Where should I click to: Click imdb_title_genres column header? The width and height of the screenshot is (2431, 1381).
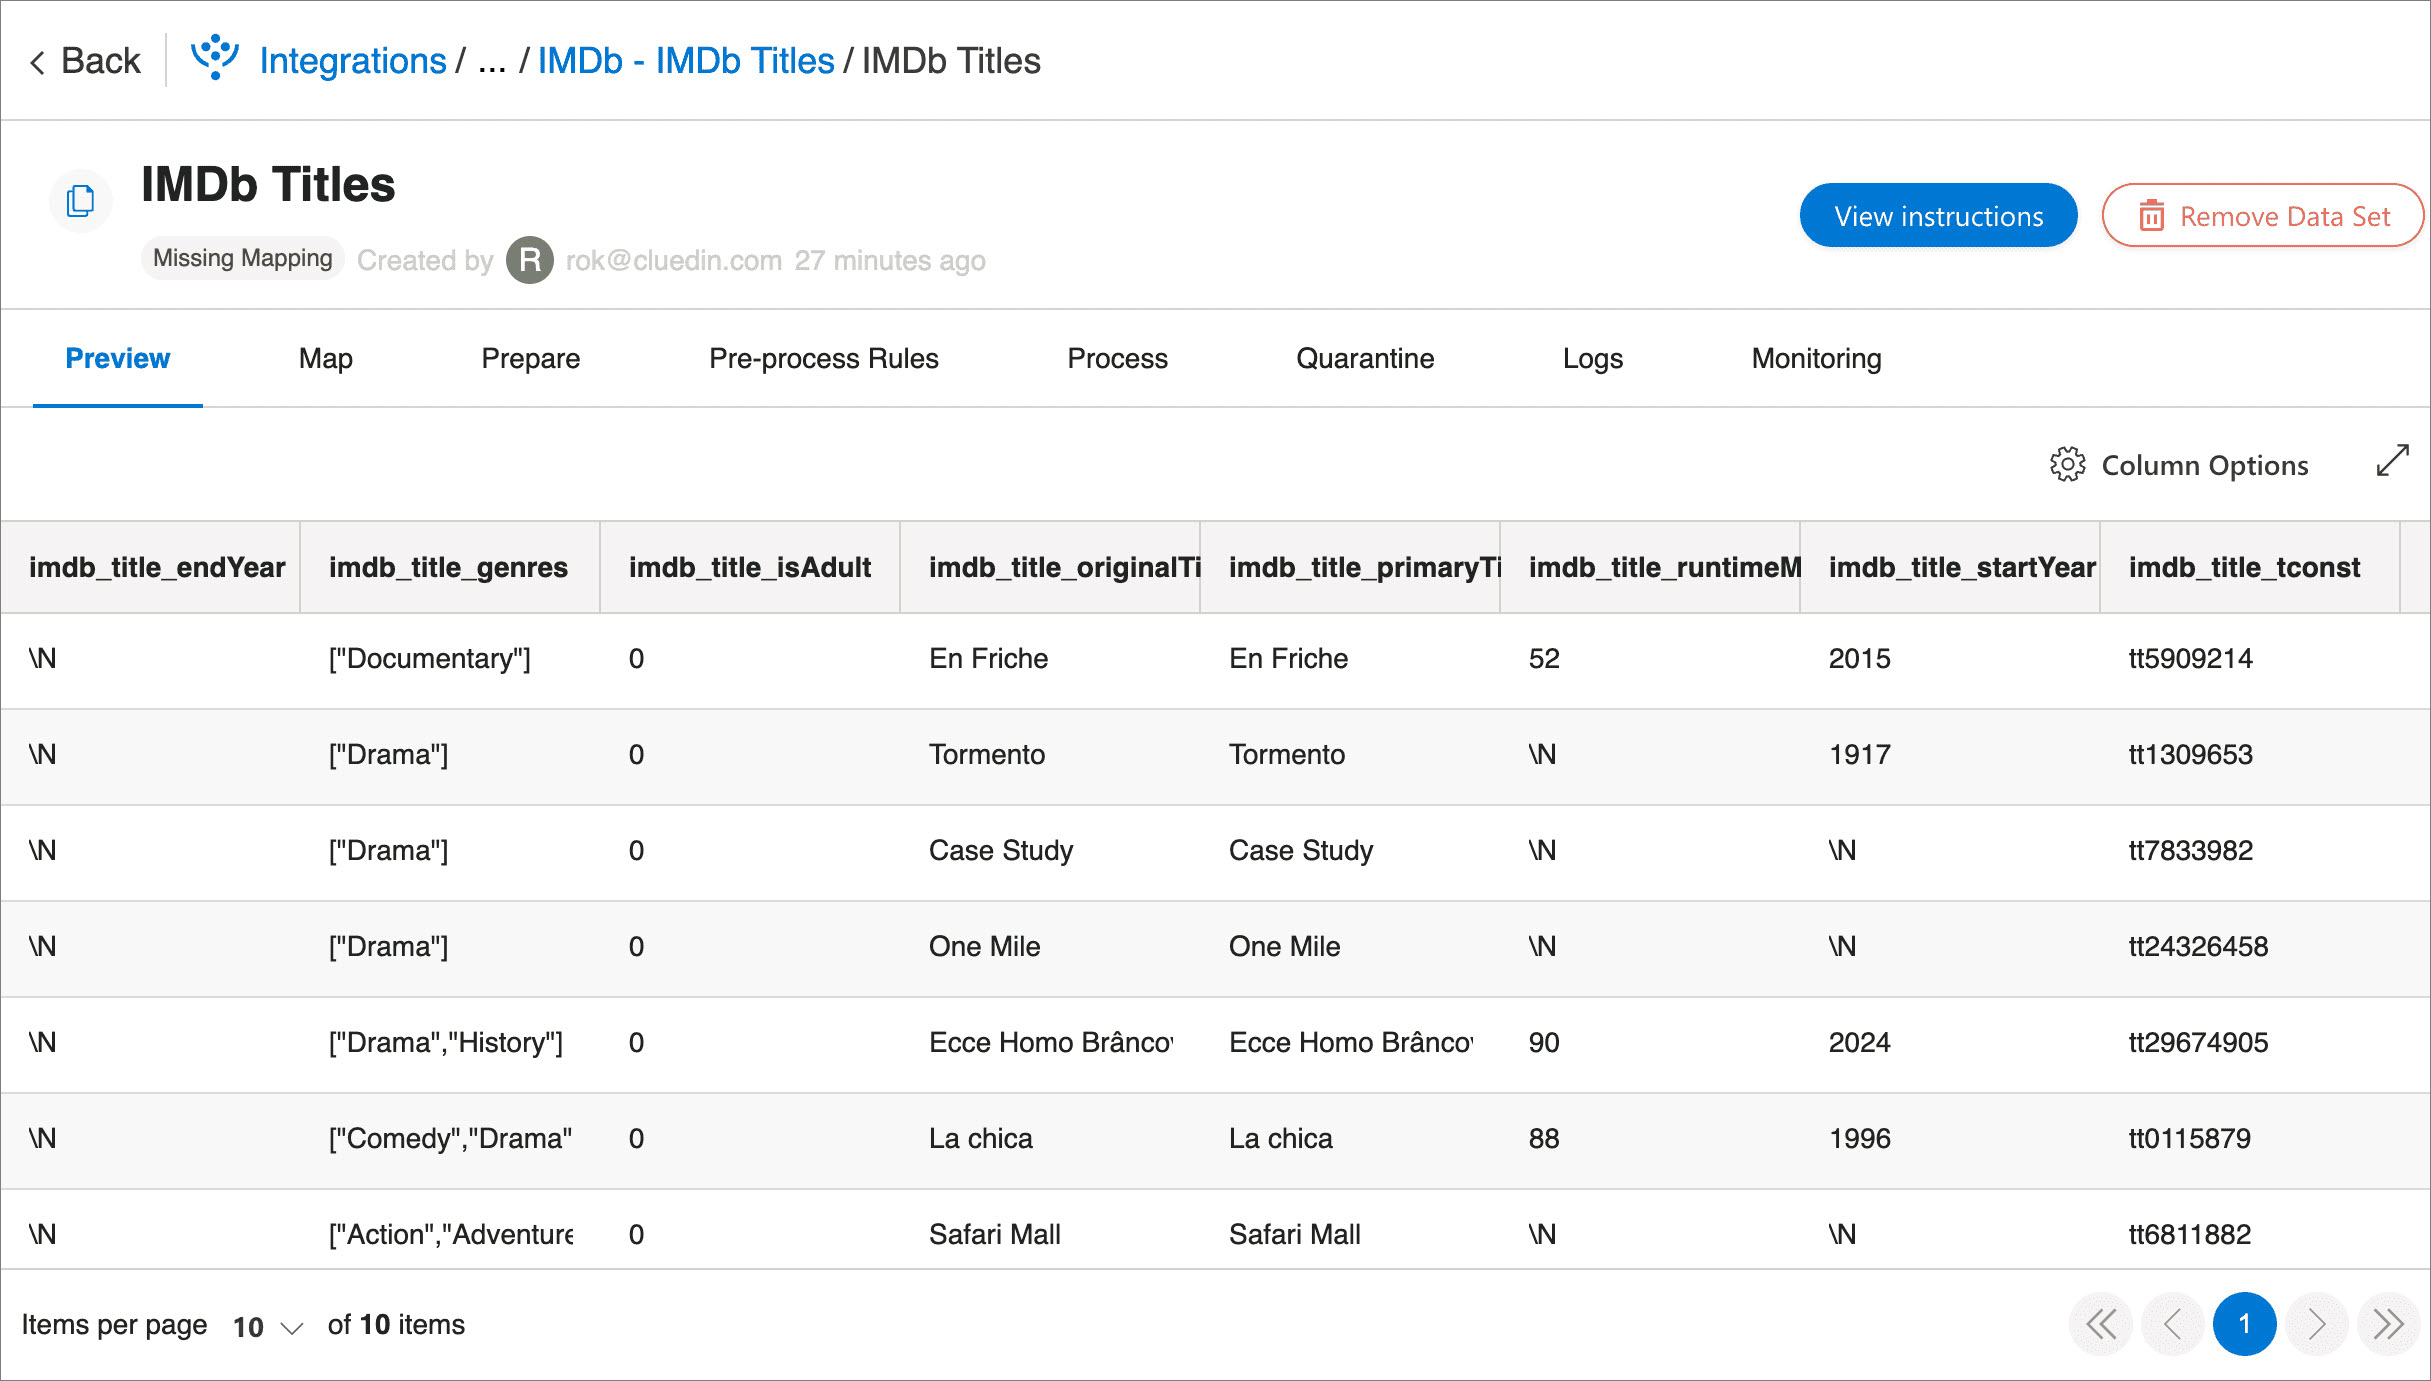point(448,567)
